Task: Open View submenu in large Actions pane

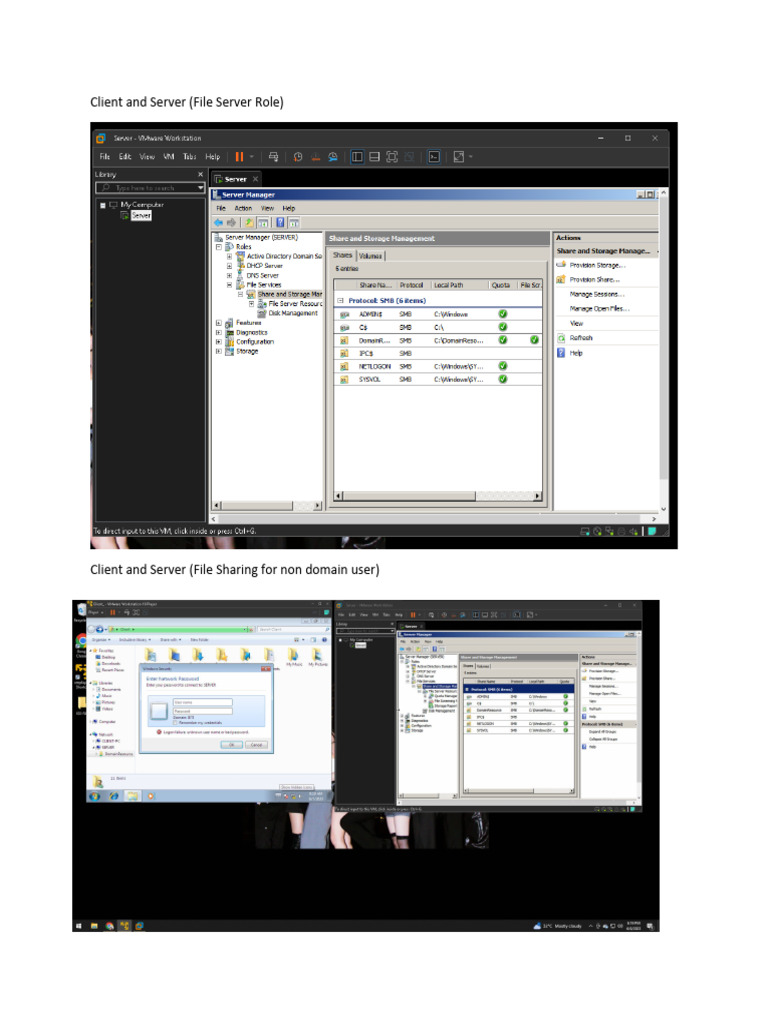Action: [576, 323]
